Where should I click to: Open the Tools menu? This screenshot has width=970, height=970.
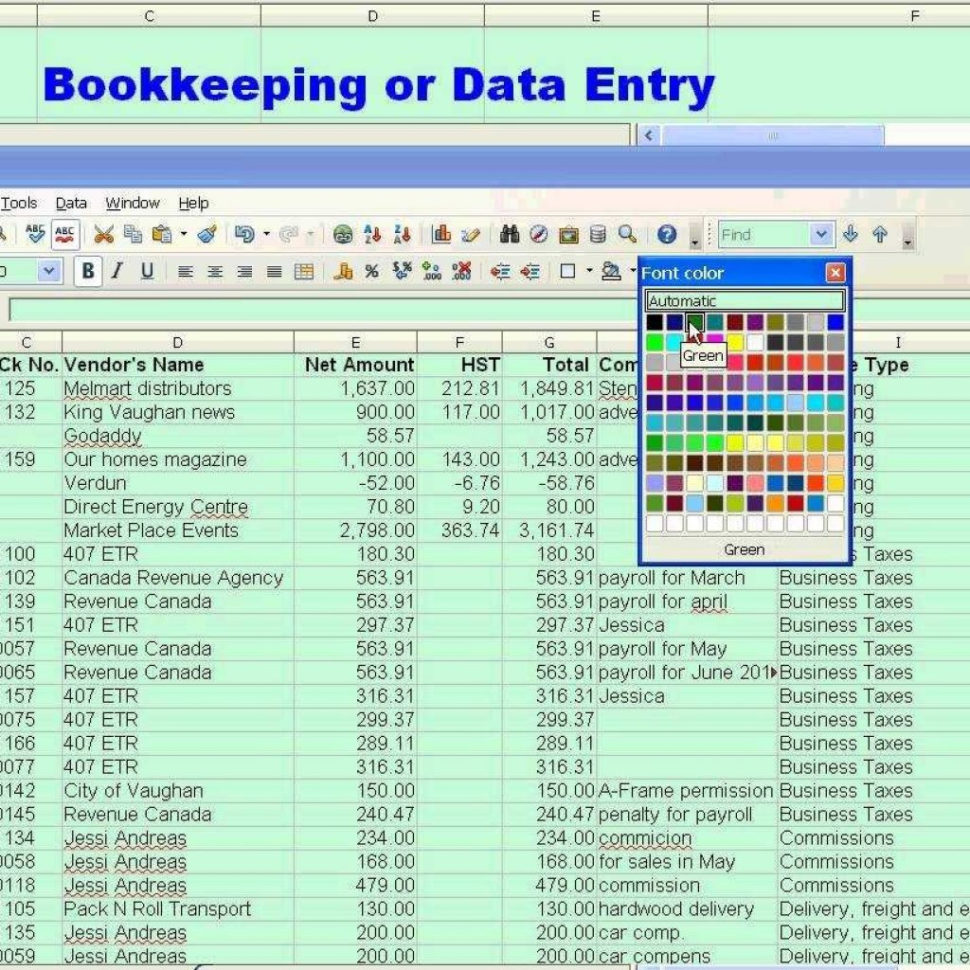[x=18, y=203]
